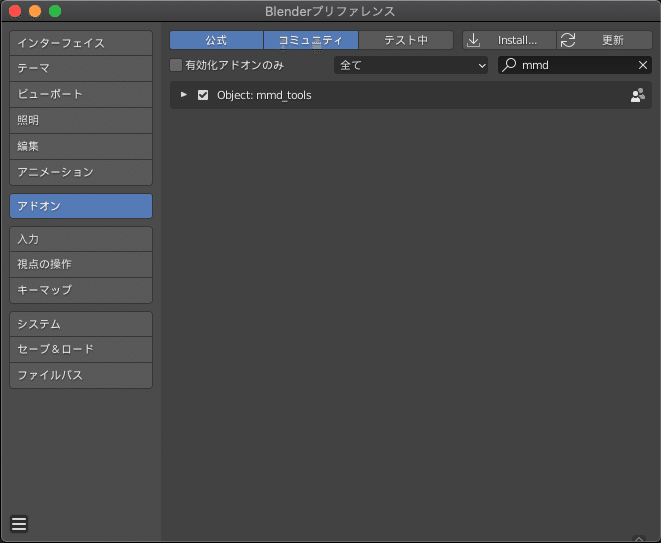Maximize the window with green button

(x=55, y=11)
